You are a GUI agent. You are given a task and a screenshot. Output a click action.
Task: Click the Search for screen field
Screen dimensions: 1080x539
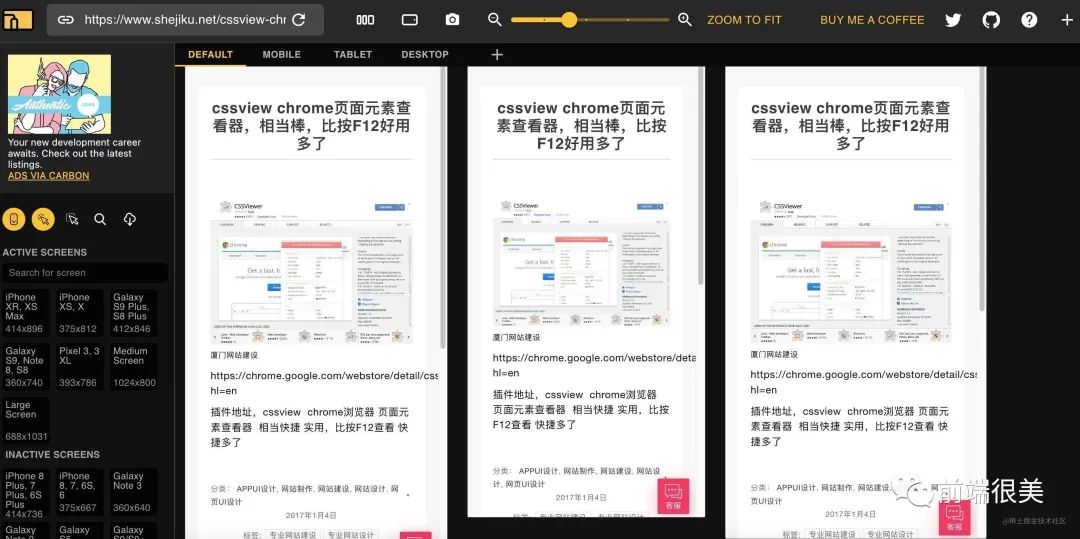[85, 272]
